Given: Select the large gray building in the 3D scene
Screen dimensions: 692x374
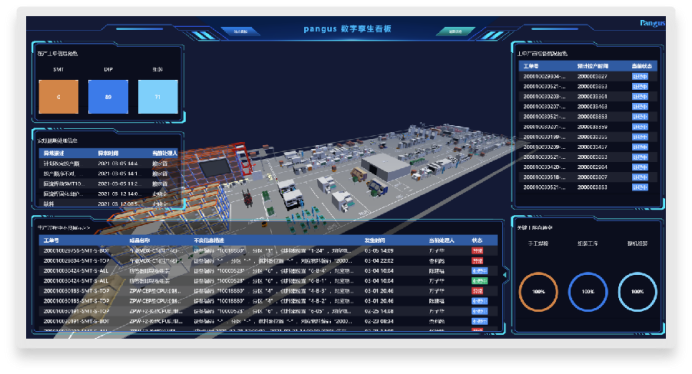Looking at the screenshot, I should 385,166.
